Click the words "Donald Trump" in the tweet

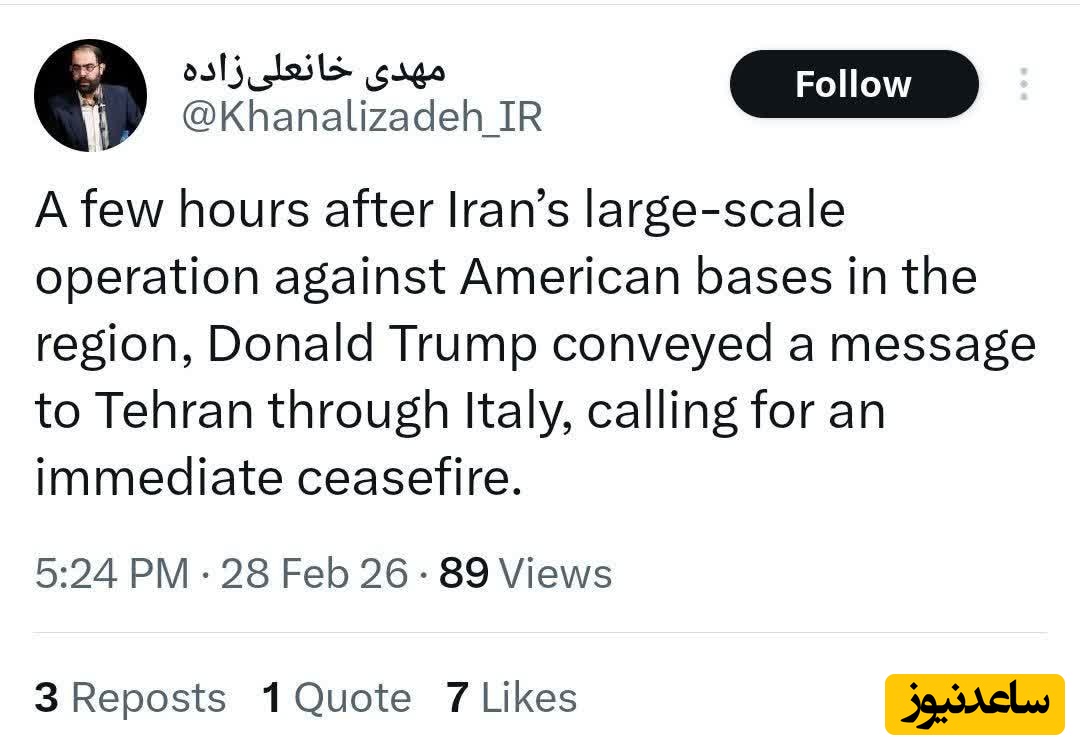pos(371,345)
